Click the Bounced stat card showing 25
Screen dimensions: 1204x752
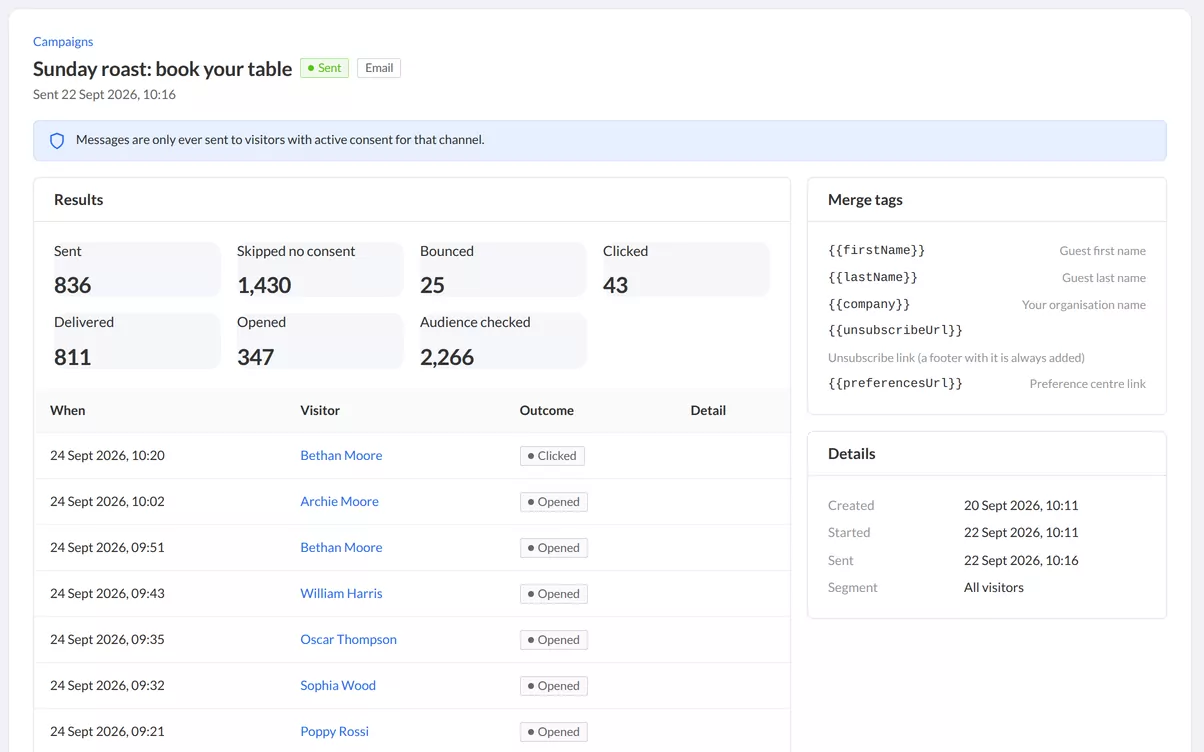point(502,269)
